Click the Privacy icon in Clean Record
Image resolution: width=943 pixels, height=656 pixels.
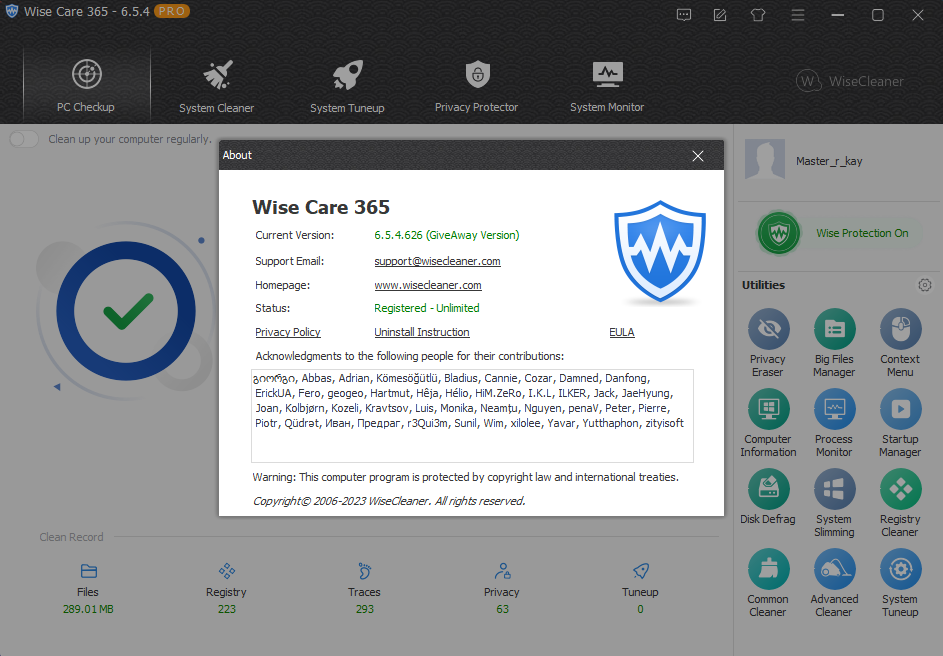[502, 571]
